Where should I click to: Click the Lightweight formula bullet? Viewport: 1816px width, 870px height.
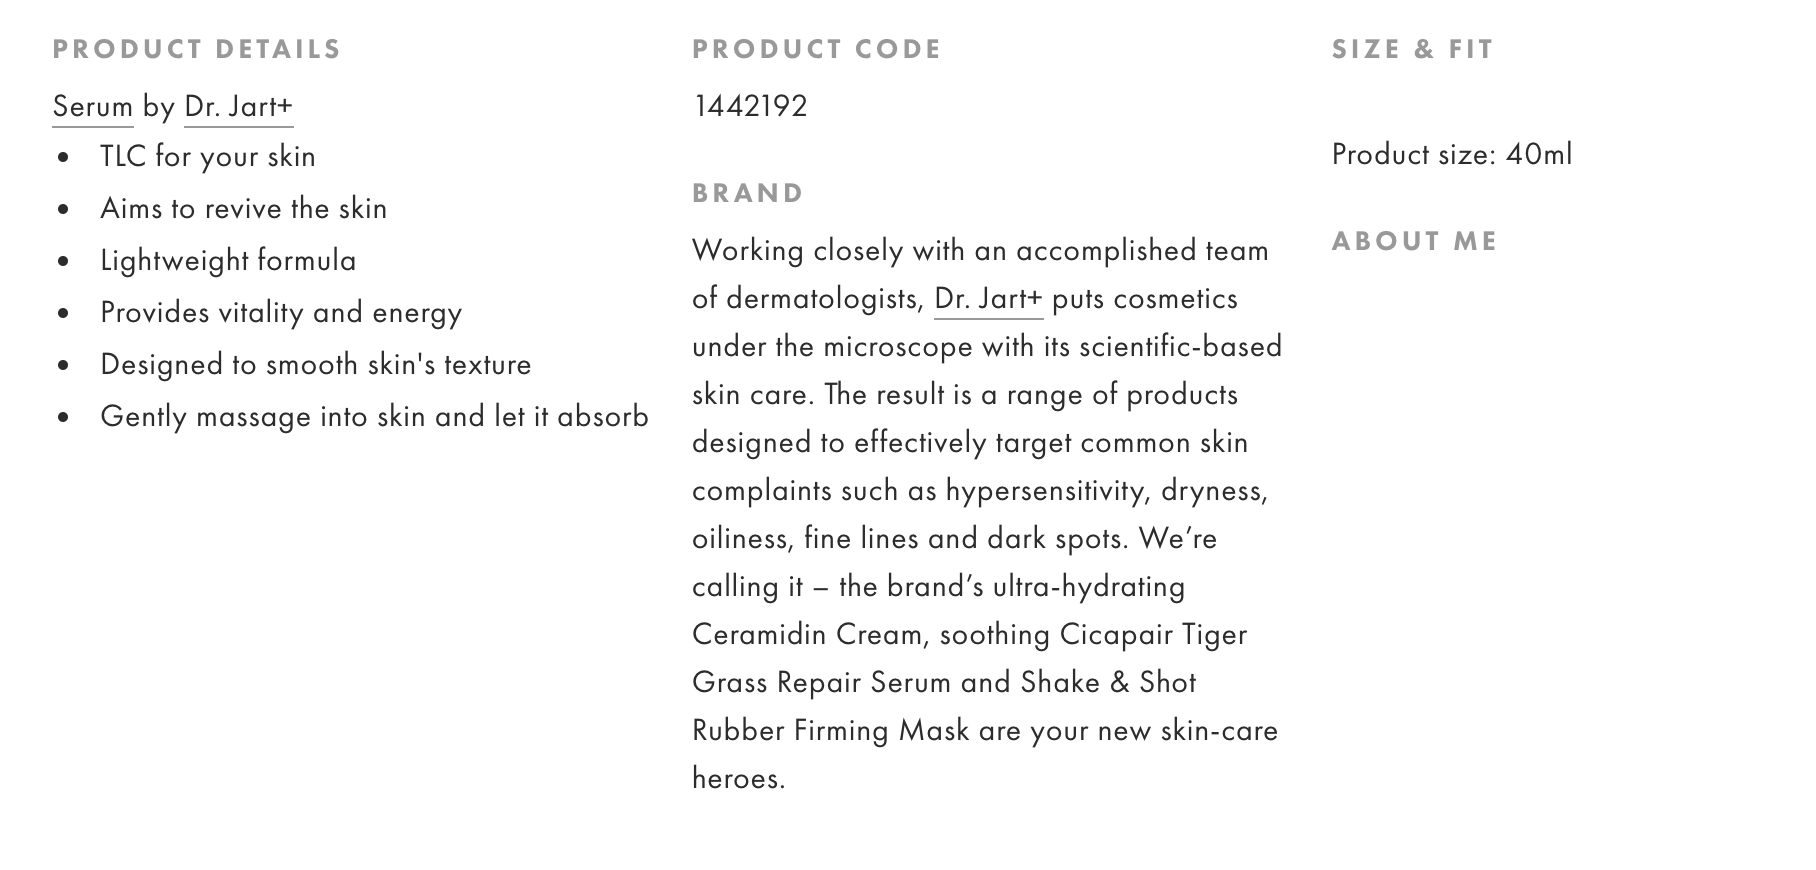pos(228,260)
